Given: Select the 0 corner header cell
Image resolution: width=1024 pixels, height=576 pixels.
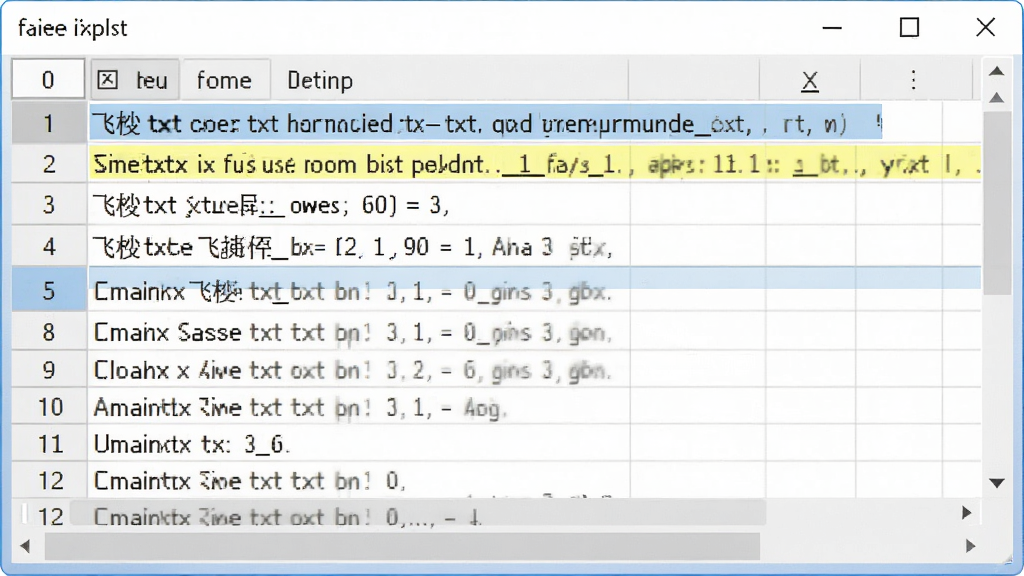Looking at the screenshot, I should pyautogui.click(x=48, y=80).
